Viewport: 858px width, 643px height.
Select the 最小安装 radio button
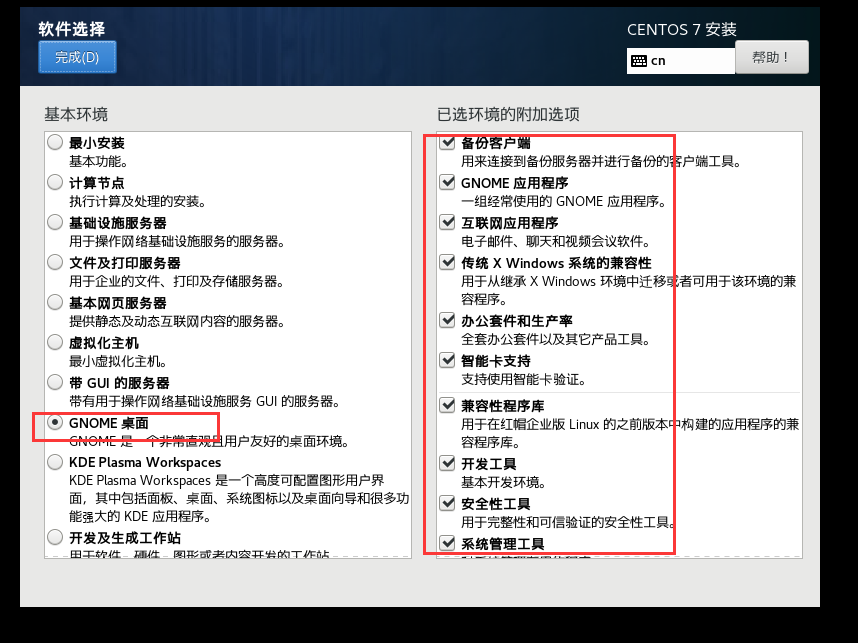click(x=55, y=142)
